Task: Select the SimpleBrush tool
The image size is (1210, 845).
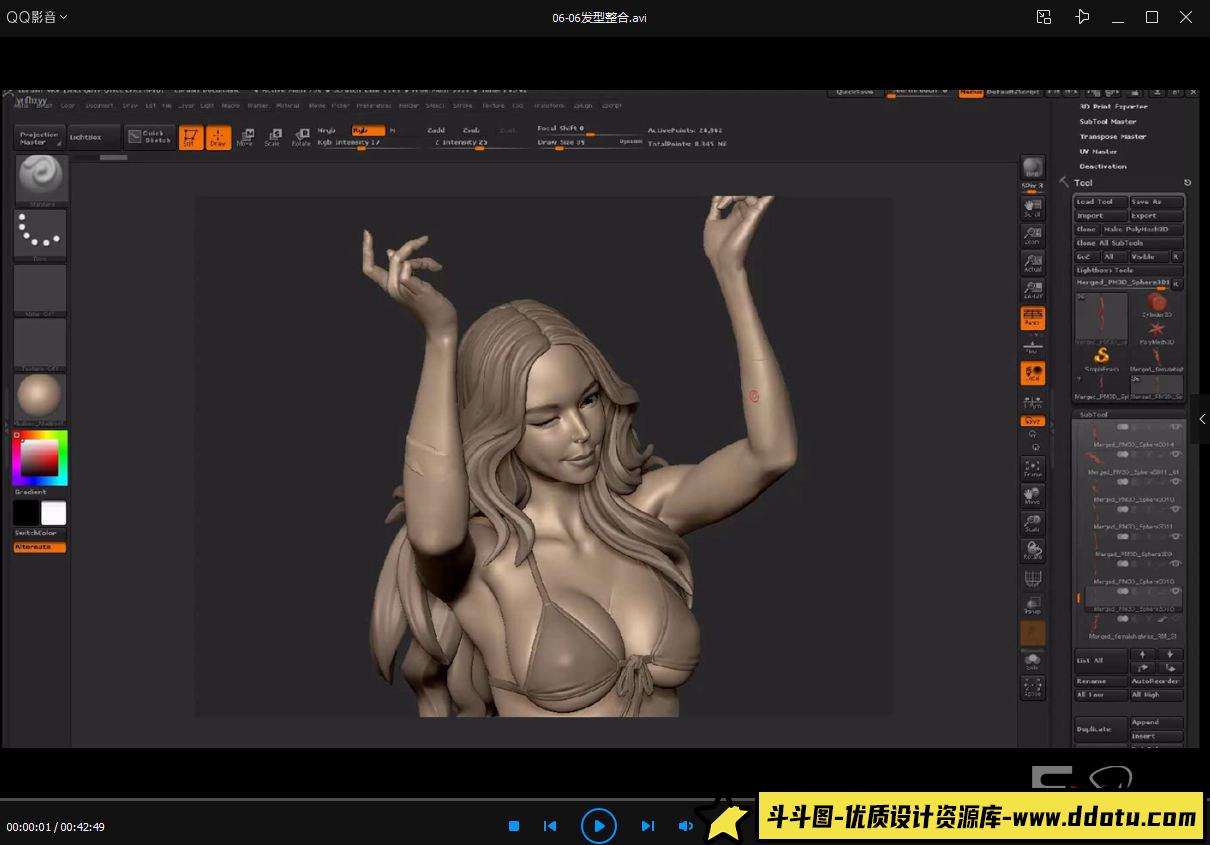Action: point(1101,359)
